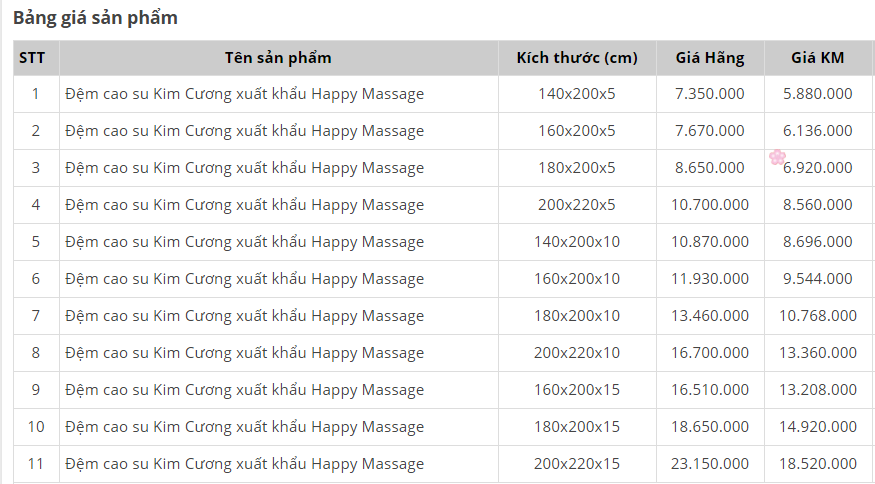Click the STT column header
This screenshot has width=875, height=484.
click(x=31, y=58)
